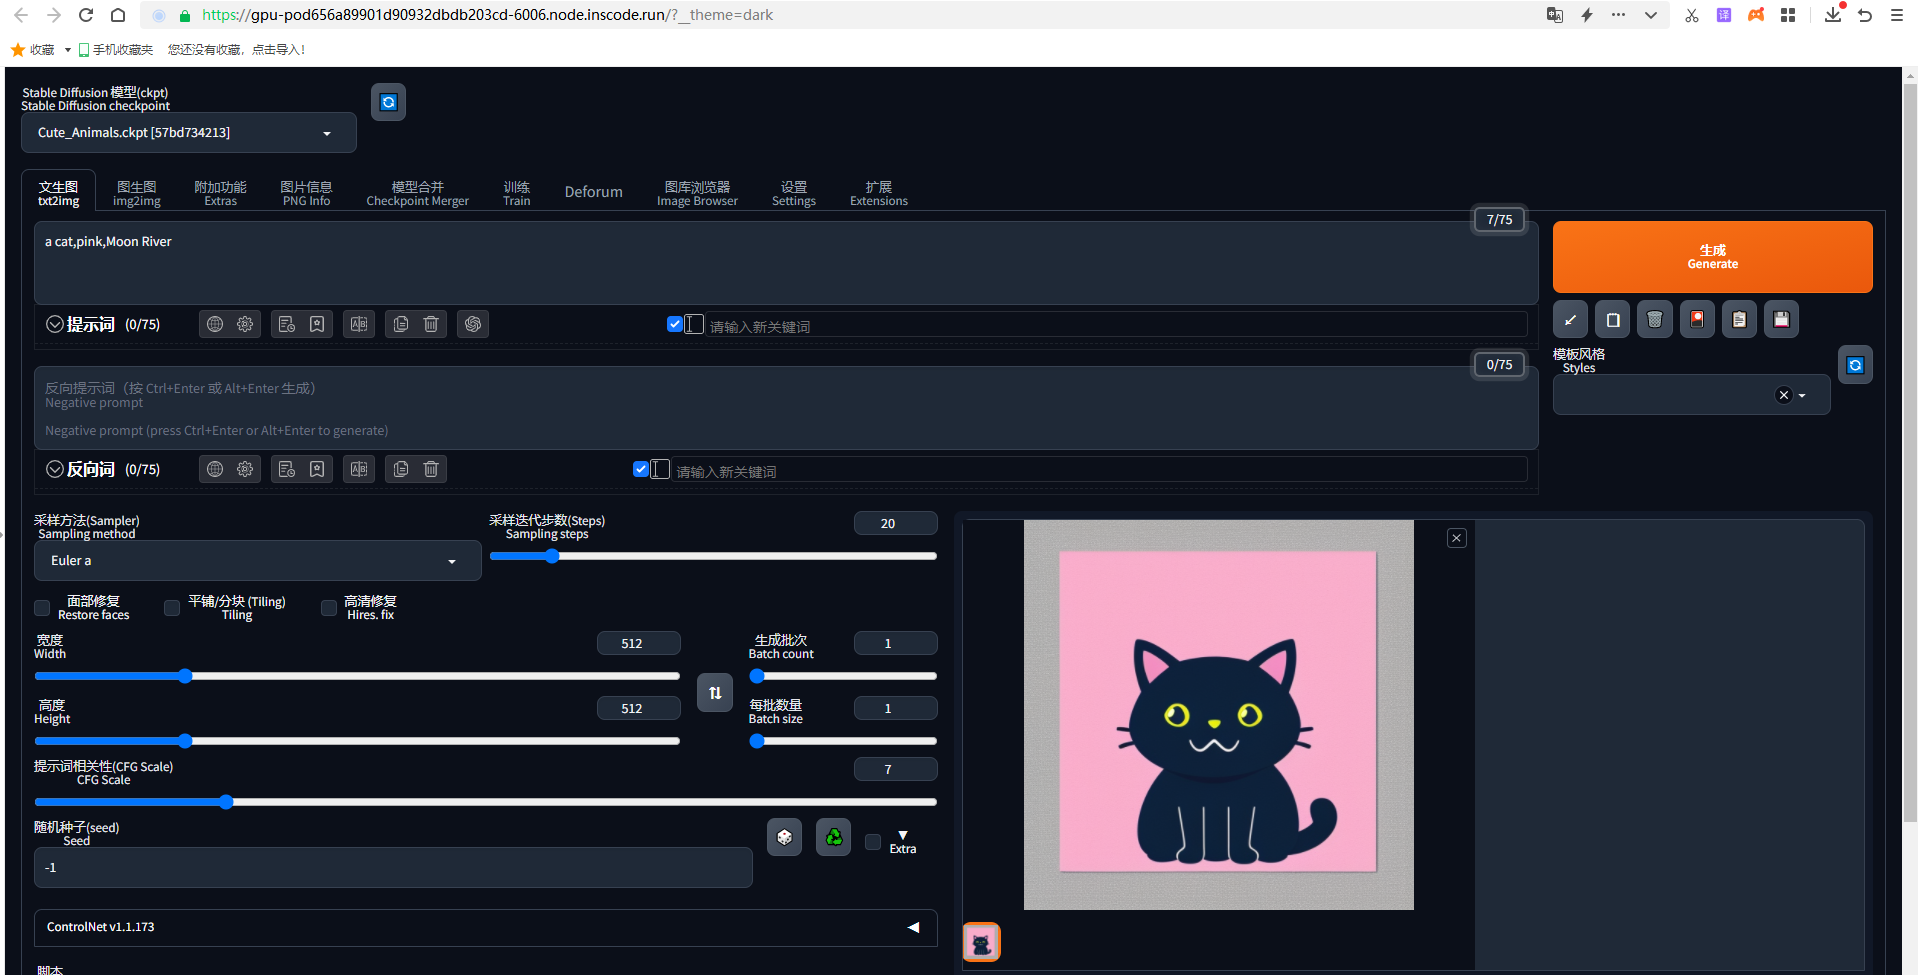This screenshot has height=975, width=1918.
Task: Switch to the img2img tab
Action: click(x=136, y=190)
